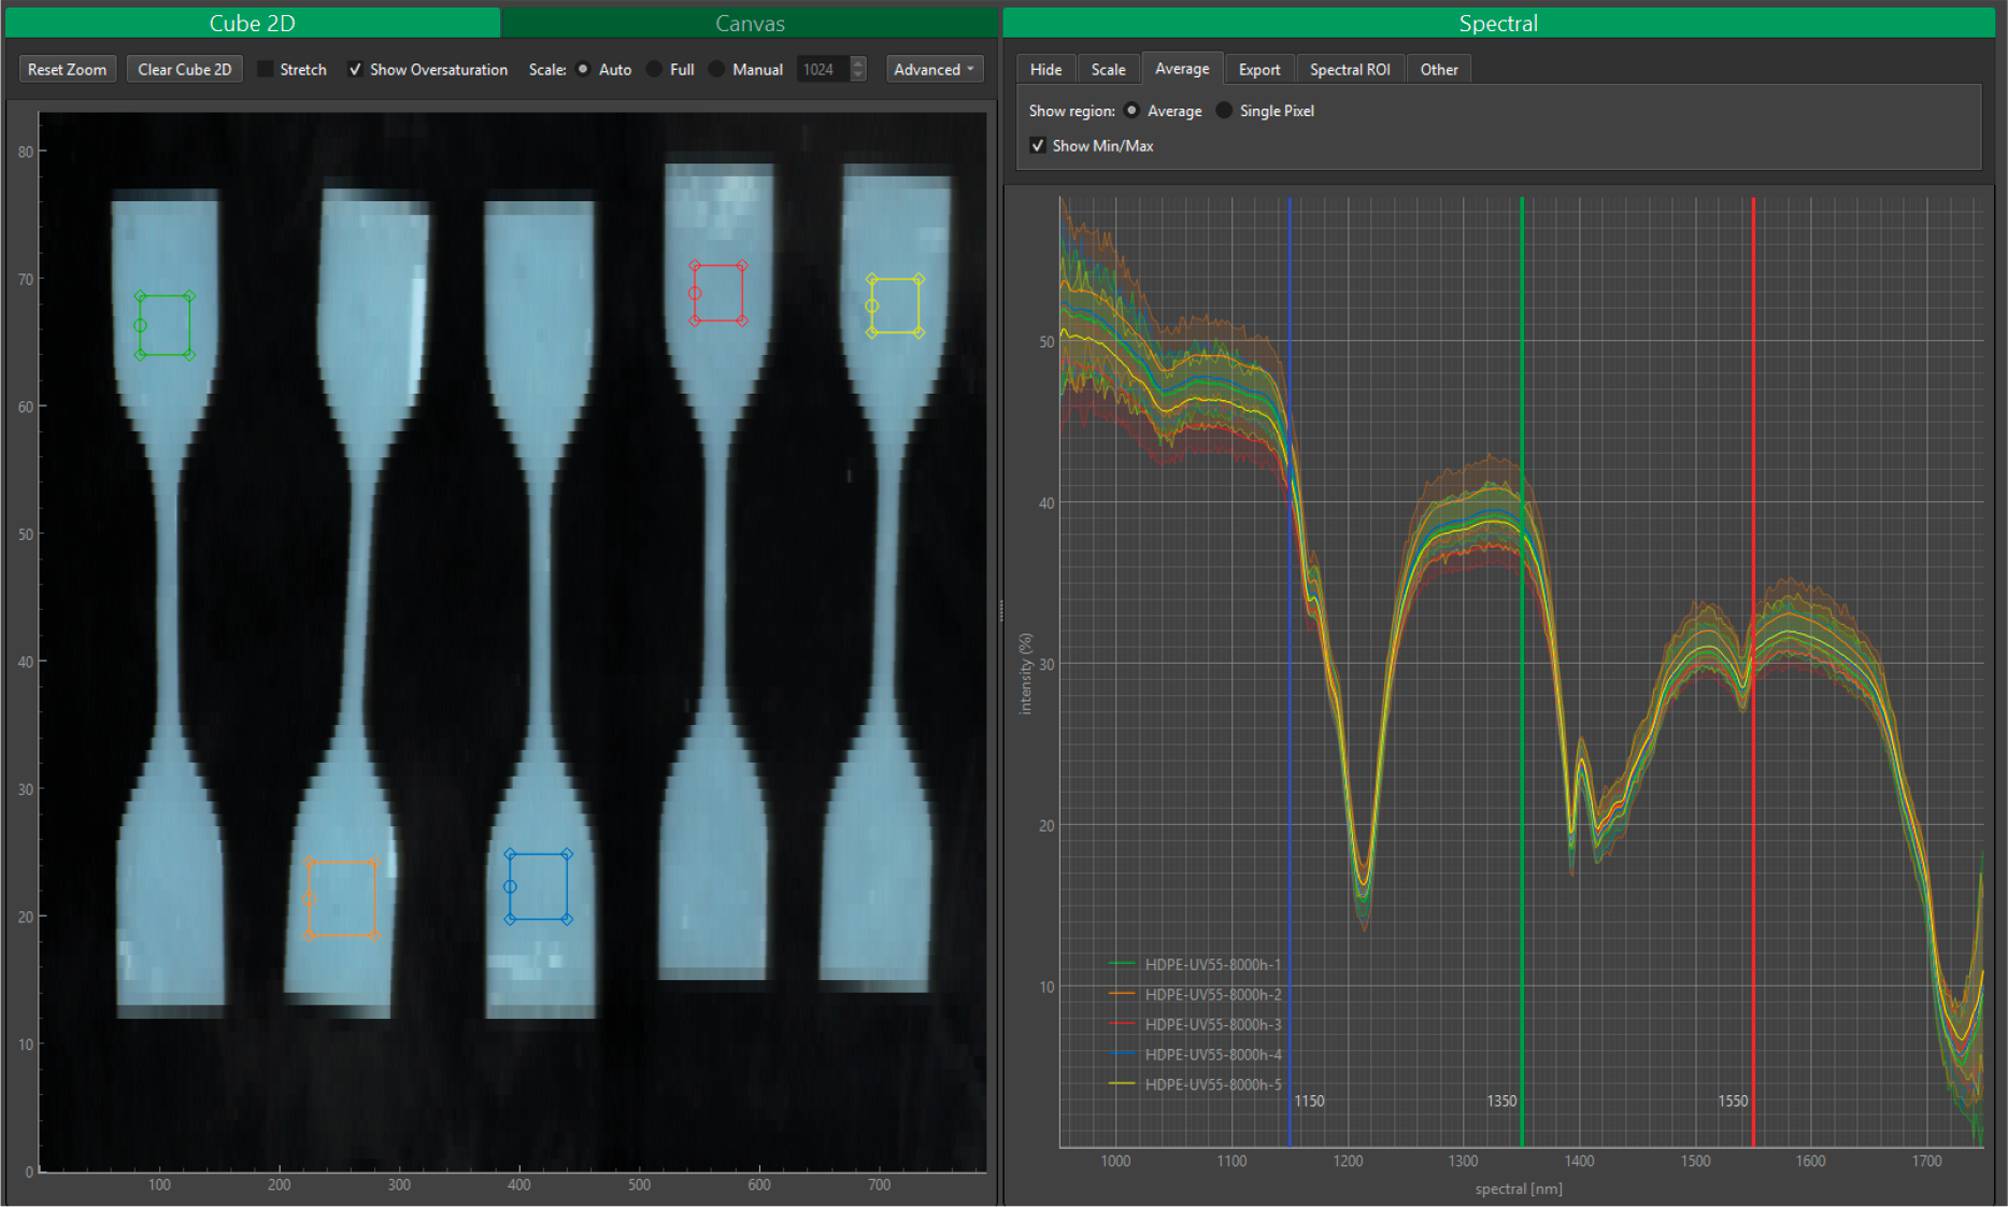Viewport: 2008px width, 1207px height.
Task: Open the Advanced dropdown menu
Action: tap(933, 69)
